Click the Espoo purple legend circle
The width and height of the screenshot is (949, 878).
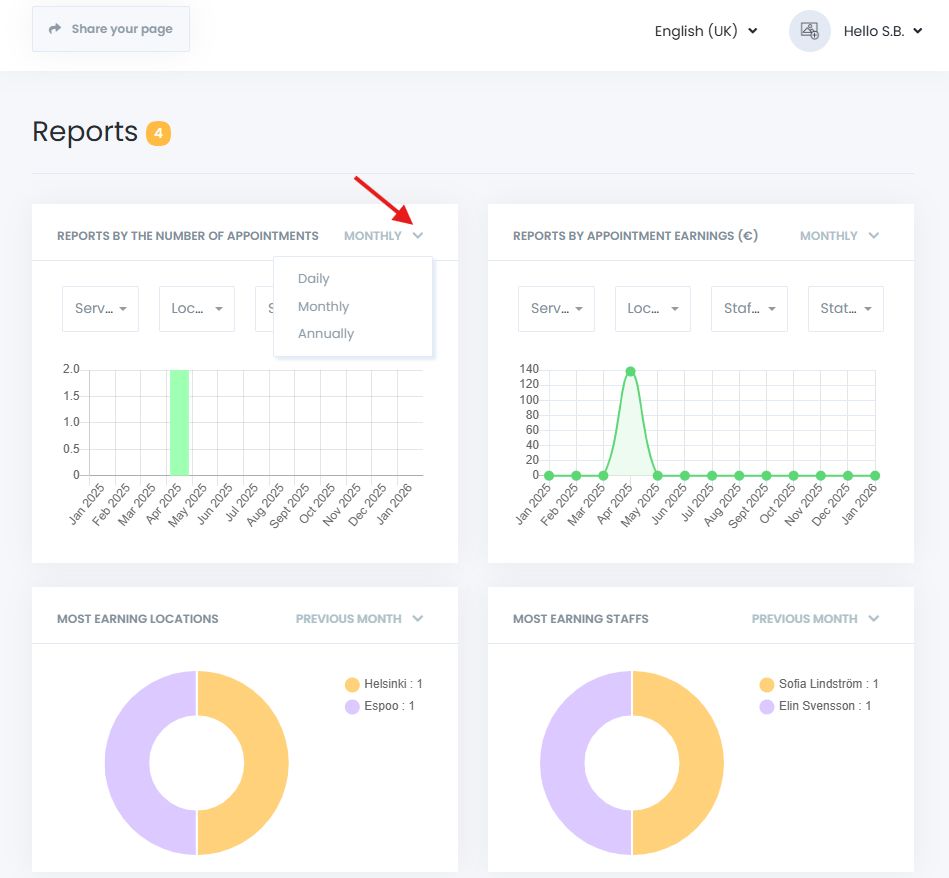352,707
